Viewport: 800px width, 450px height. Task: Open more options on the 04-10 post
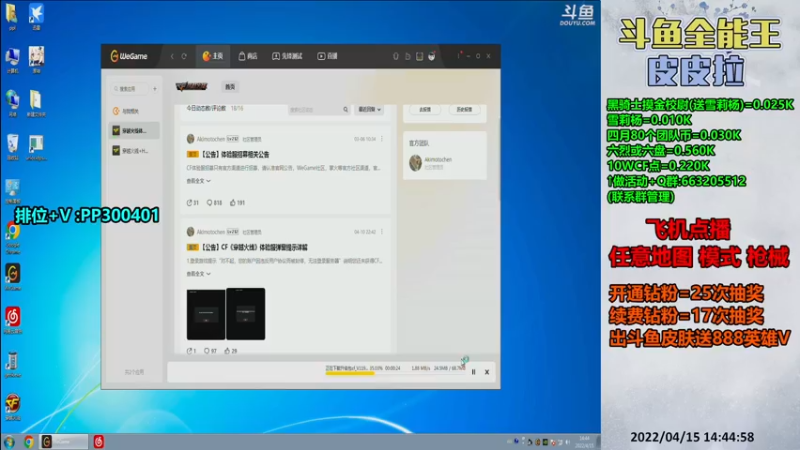click(382, 232)
